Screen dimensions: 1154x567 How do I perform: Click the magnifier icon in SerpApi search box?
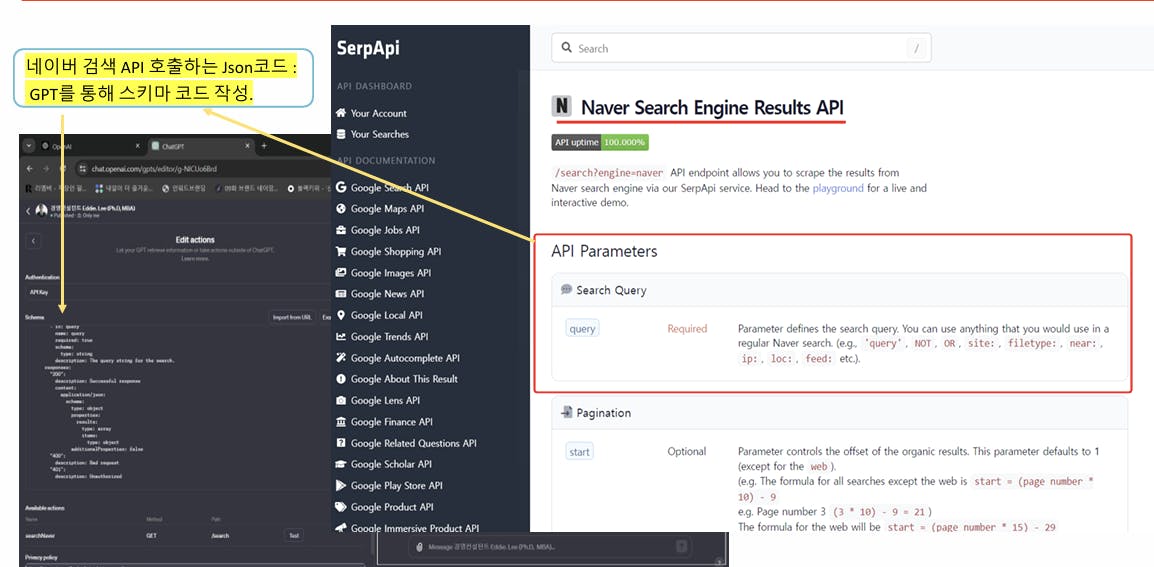click(x=567, y=48)
